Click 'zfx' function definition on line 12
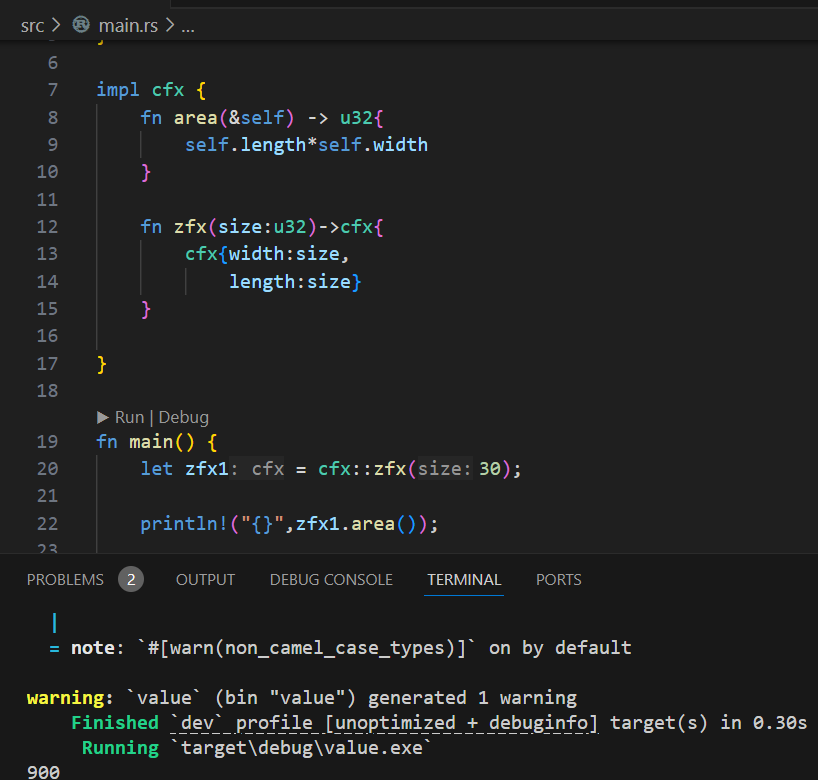 pyautogui.click(x=190, y=227)
